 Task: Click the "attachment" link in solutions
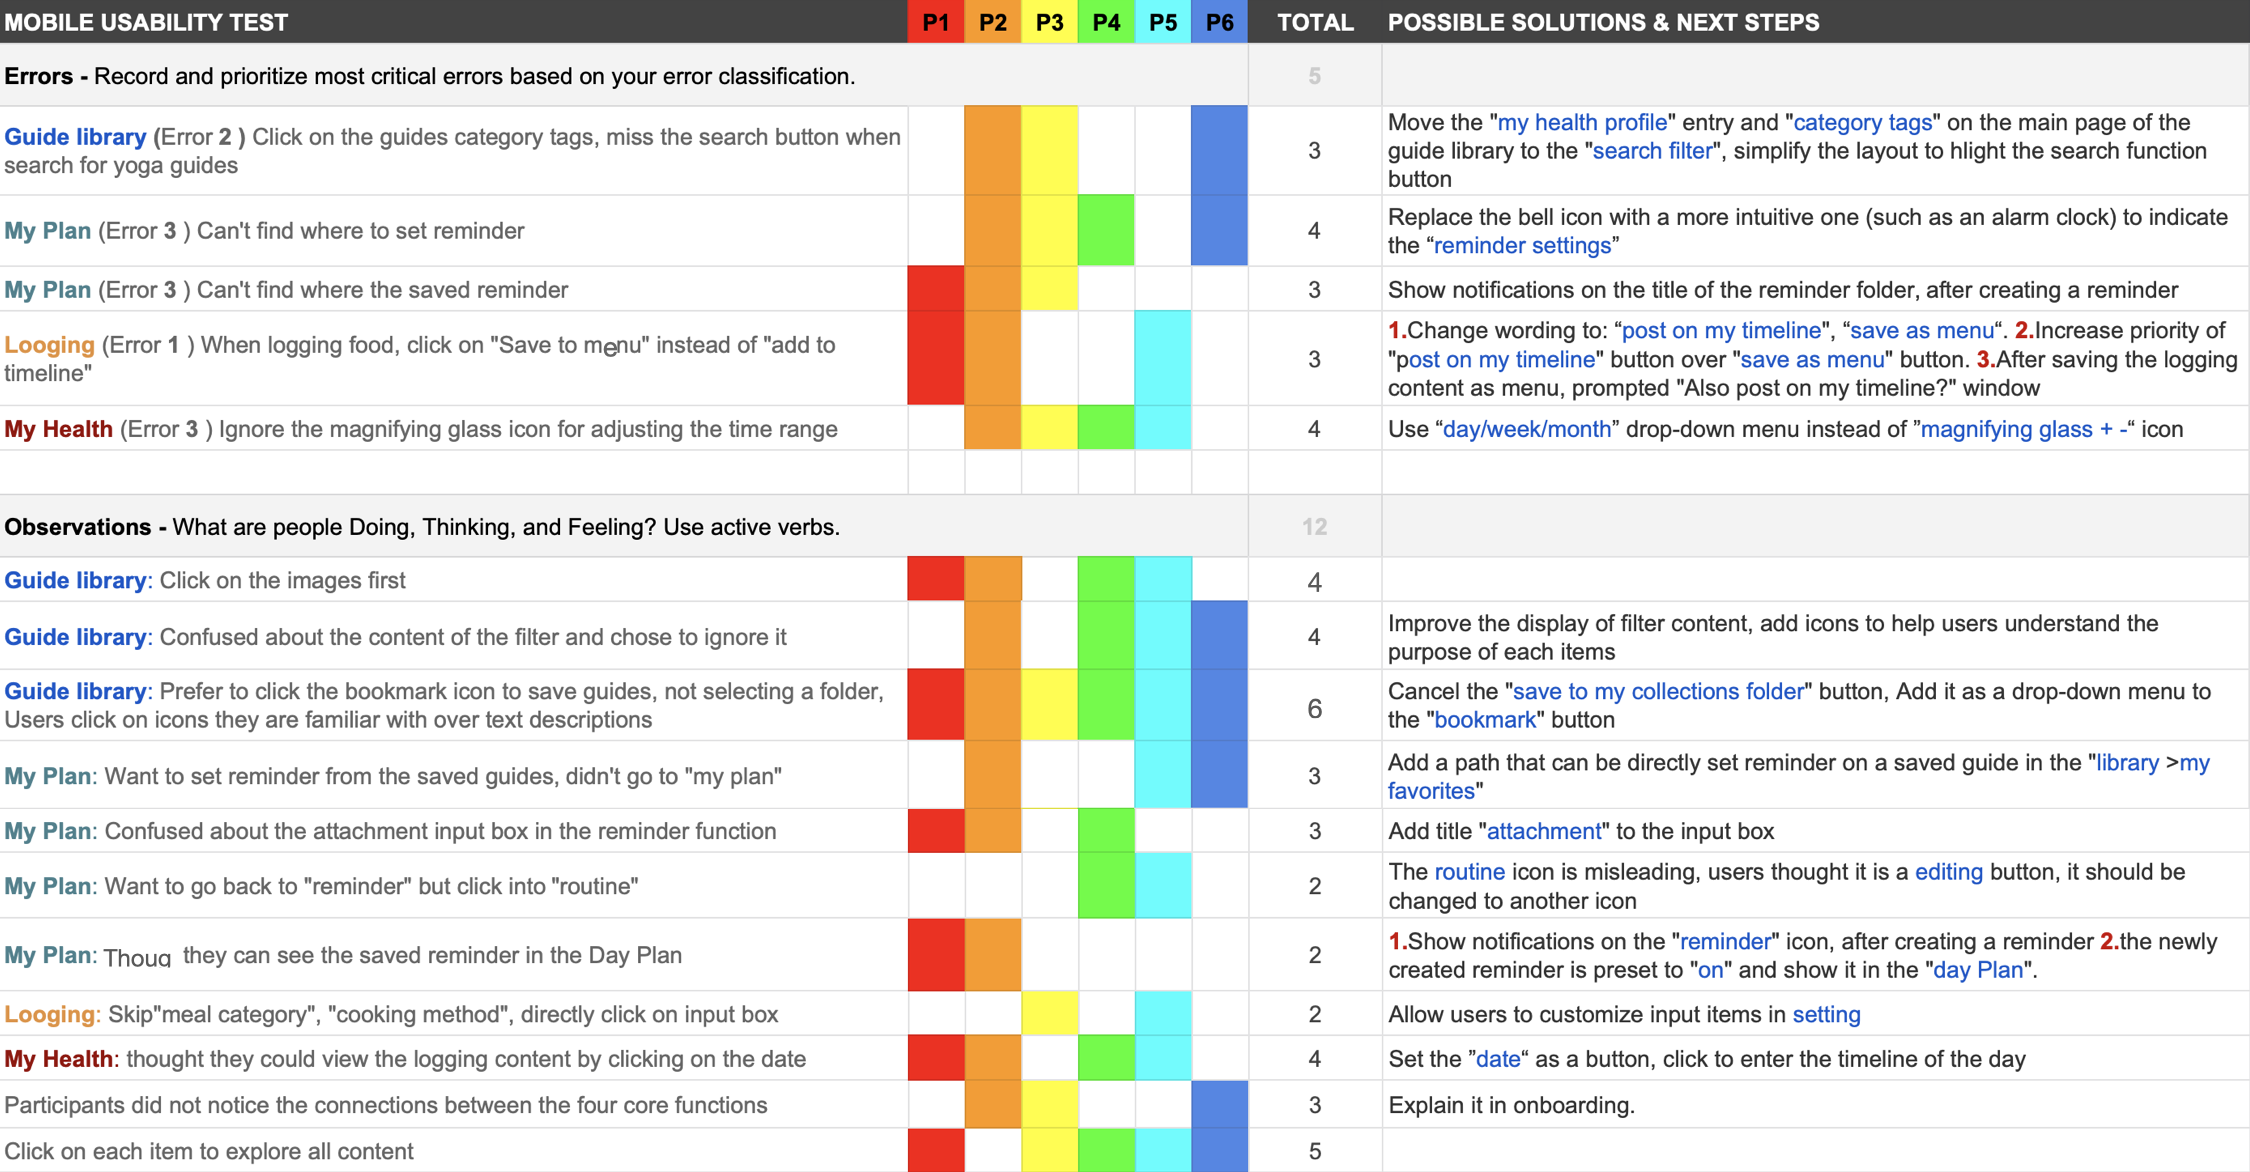point(1544,831)
